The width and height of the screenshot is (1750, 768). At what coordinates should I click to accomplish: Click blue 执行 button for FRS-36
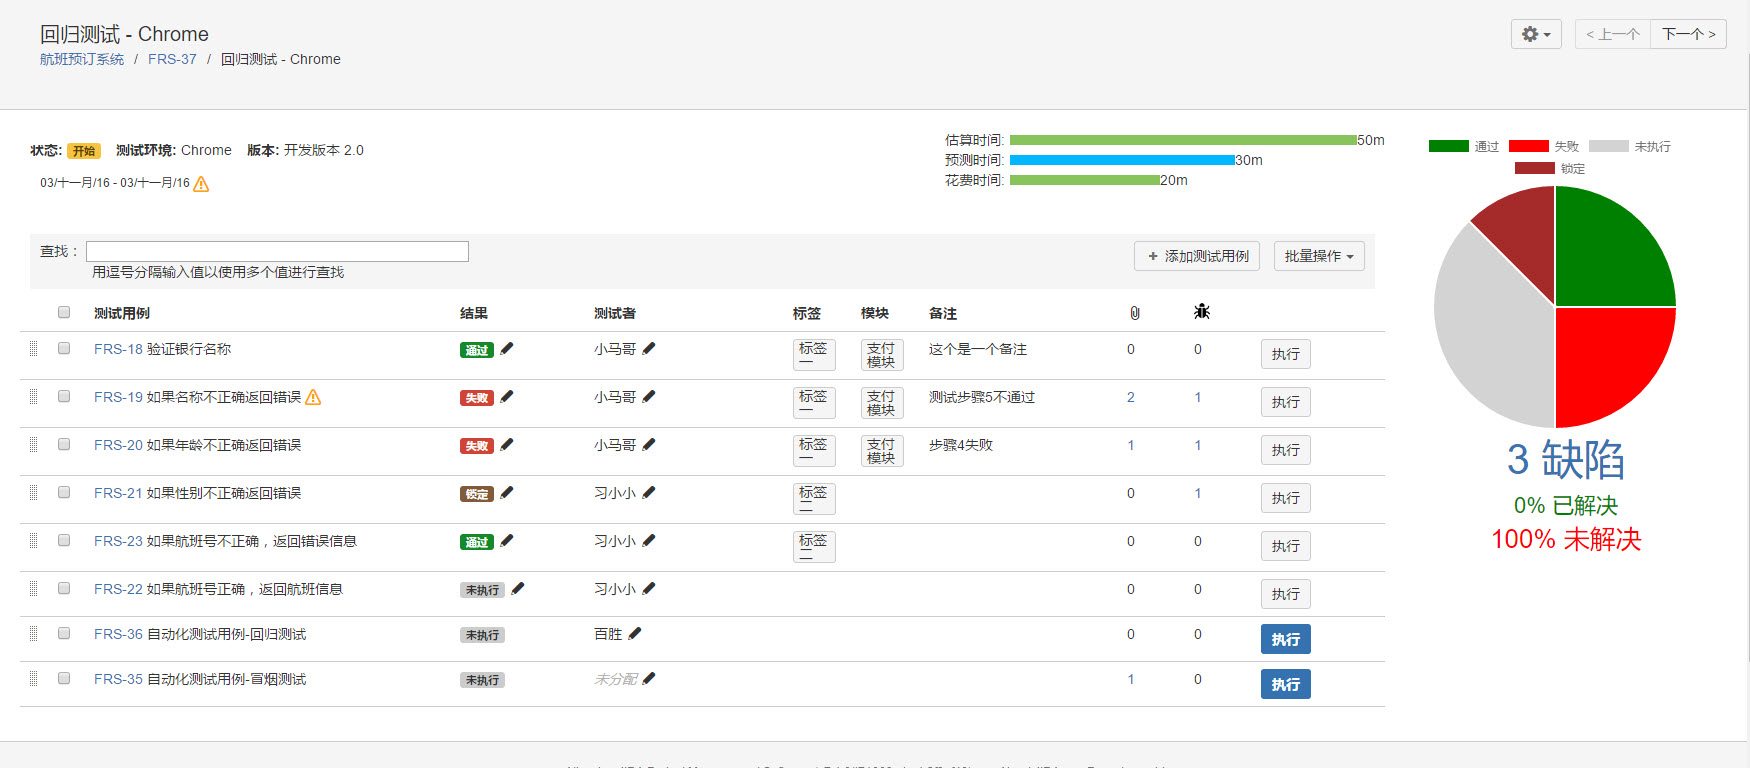click(1286, 639)
